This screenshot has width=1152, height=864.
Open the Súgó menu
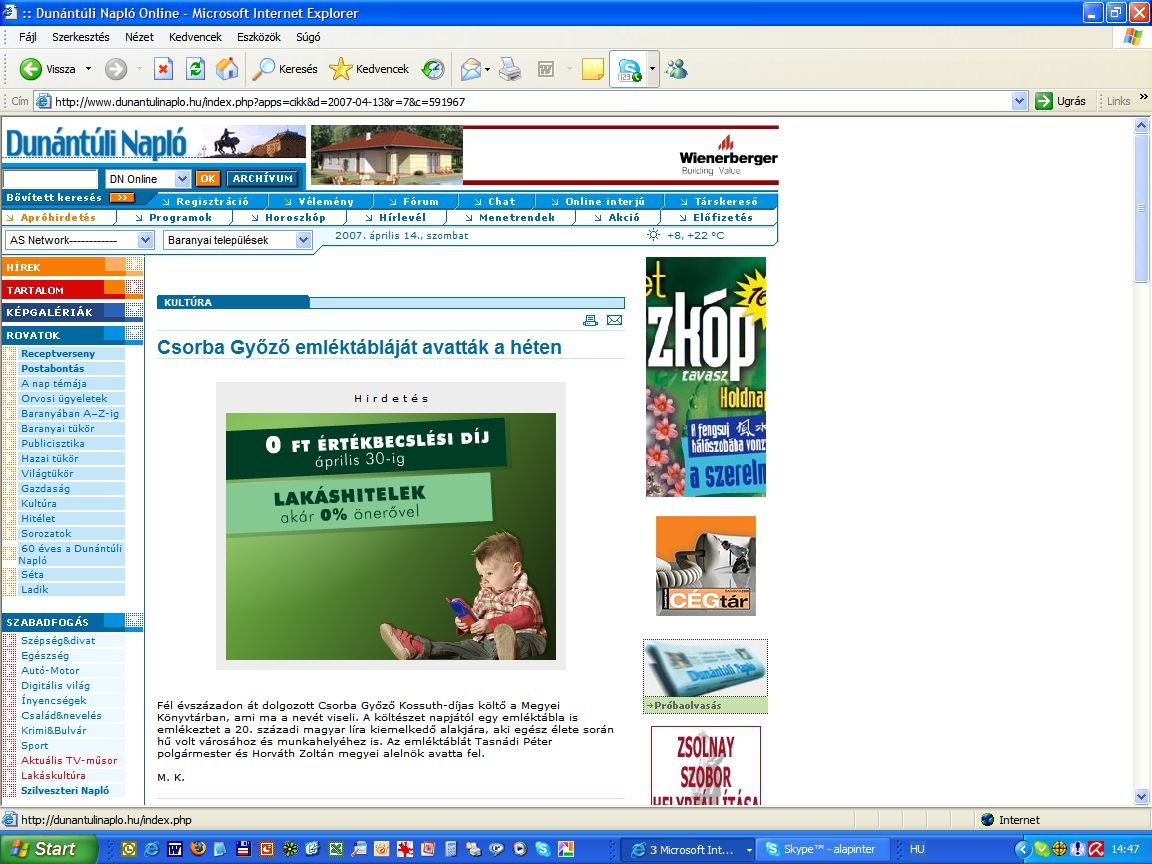[x=308, y=37]
